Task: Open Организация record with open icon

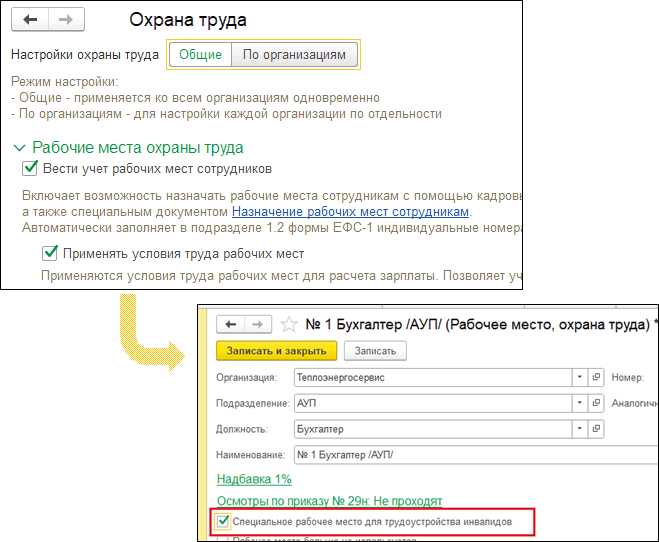Action: click(597, 378)
